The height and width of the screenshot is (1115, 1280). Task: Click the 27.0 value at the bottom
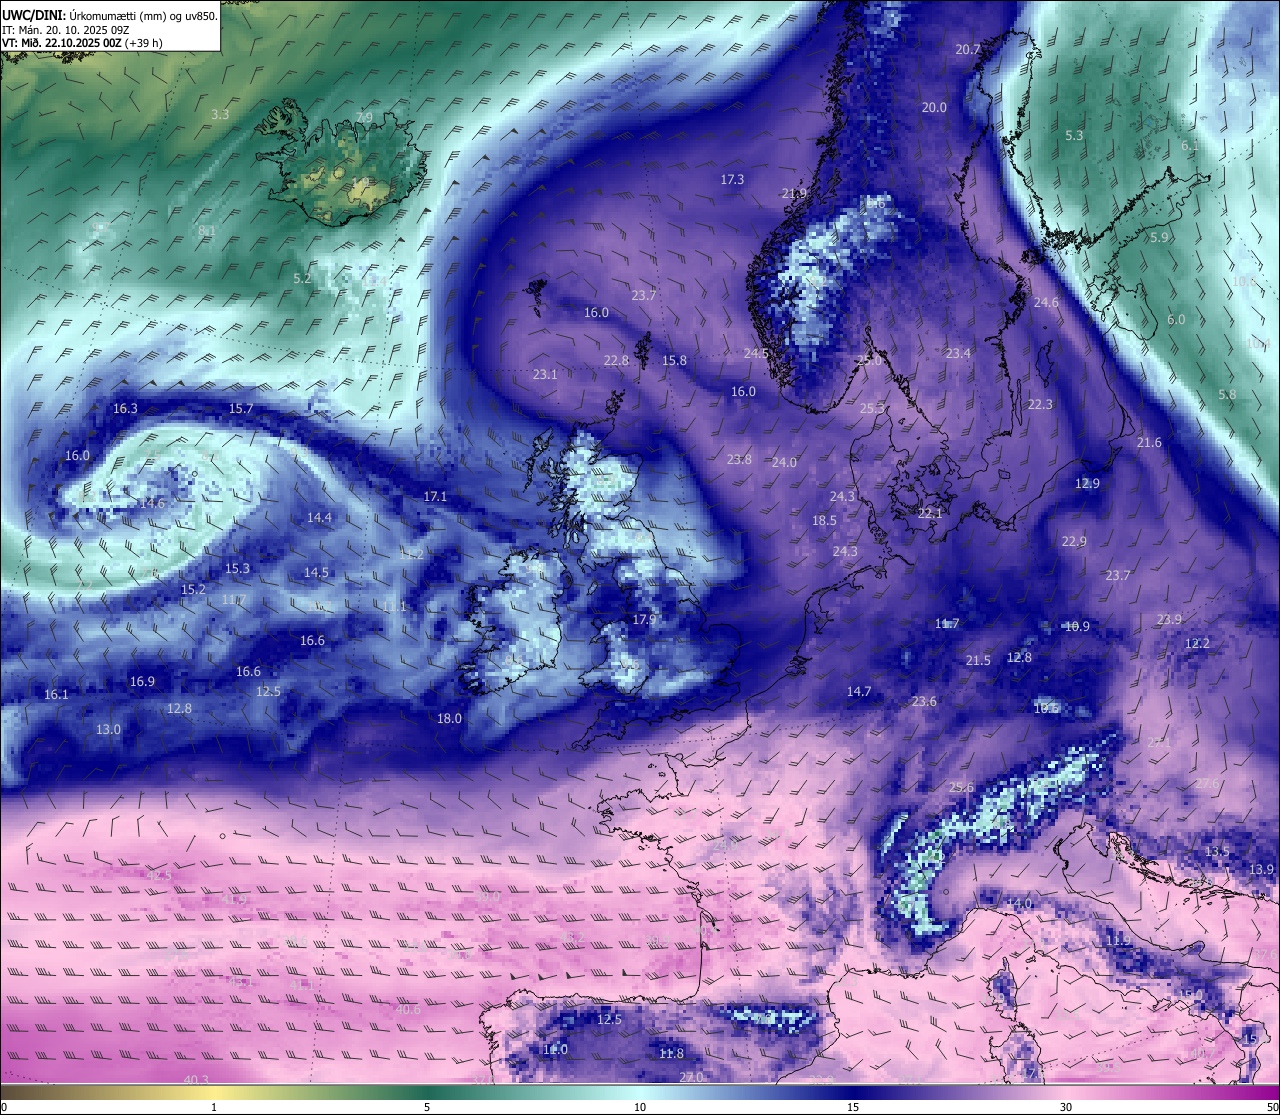(x=691, y=1077)
